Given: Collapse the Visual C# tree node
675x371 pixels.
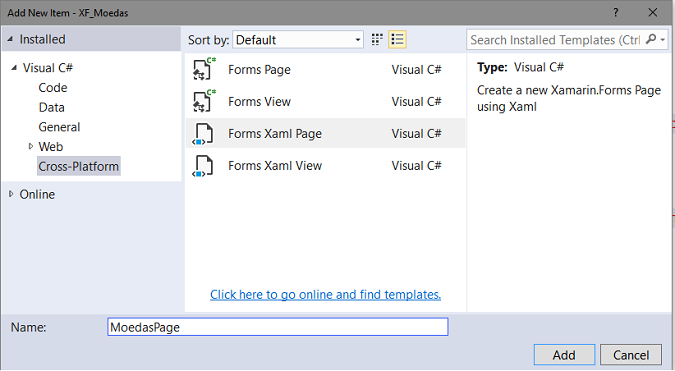Looking at the screenshot, I should pyautogui.click(x=14, y=68).
